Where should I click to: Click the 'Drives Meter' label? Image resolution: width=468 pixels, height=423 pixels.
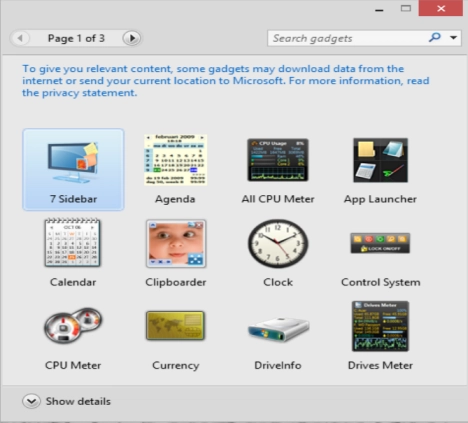pos(380,365)
